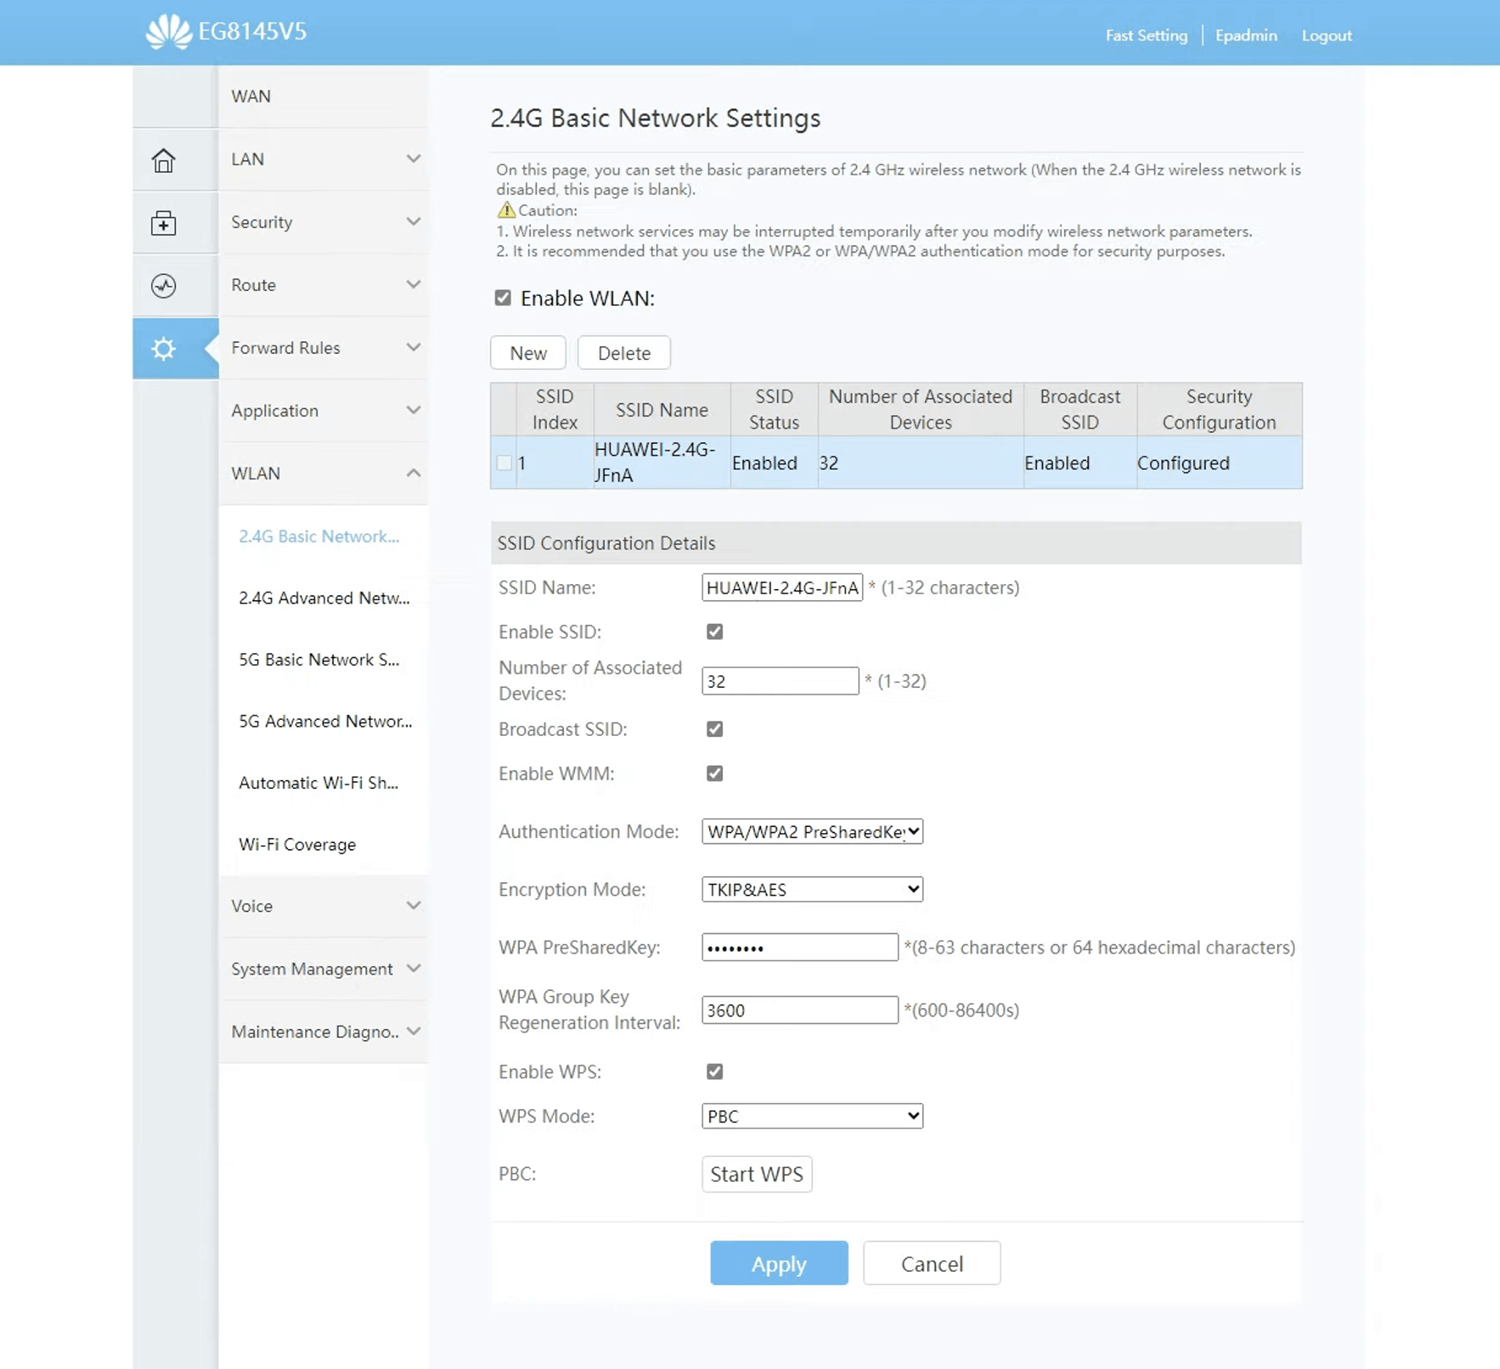Viewport: 1500px width, 1369px height.
Task: Disable the Enable WPS checkbox
Action: pyautogui.click(x=714, y=1071)
